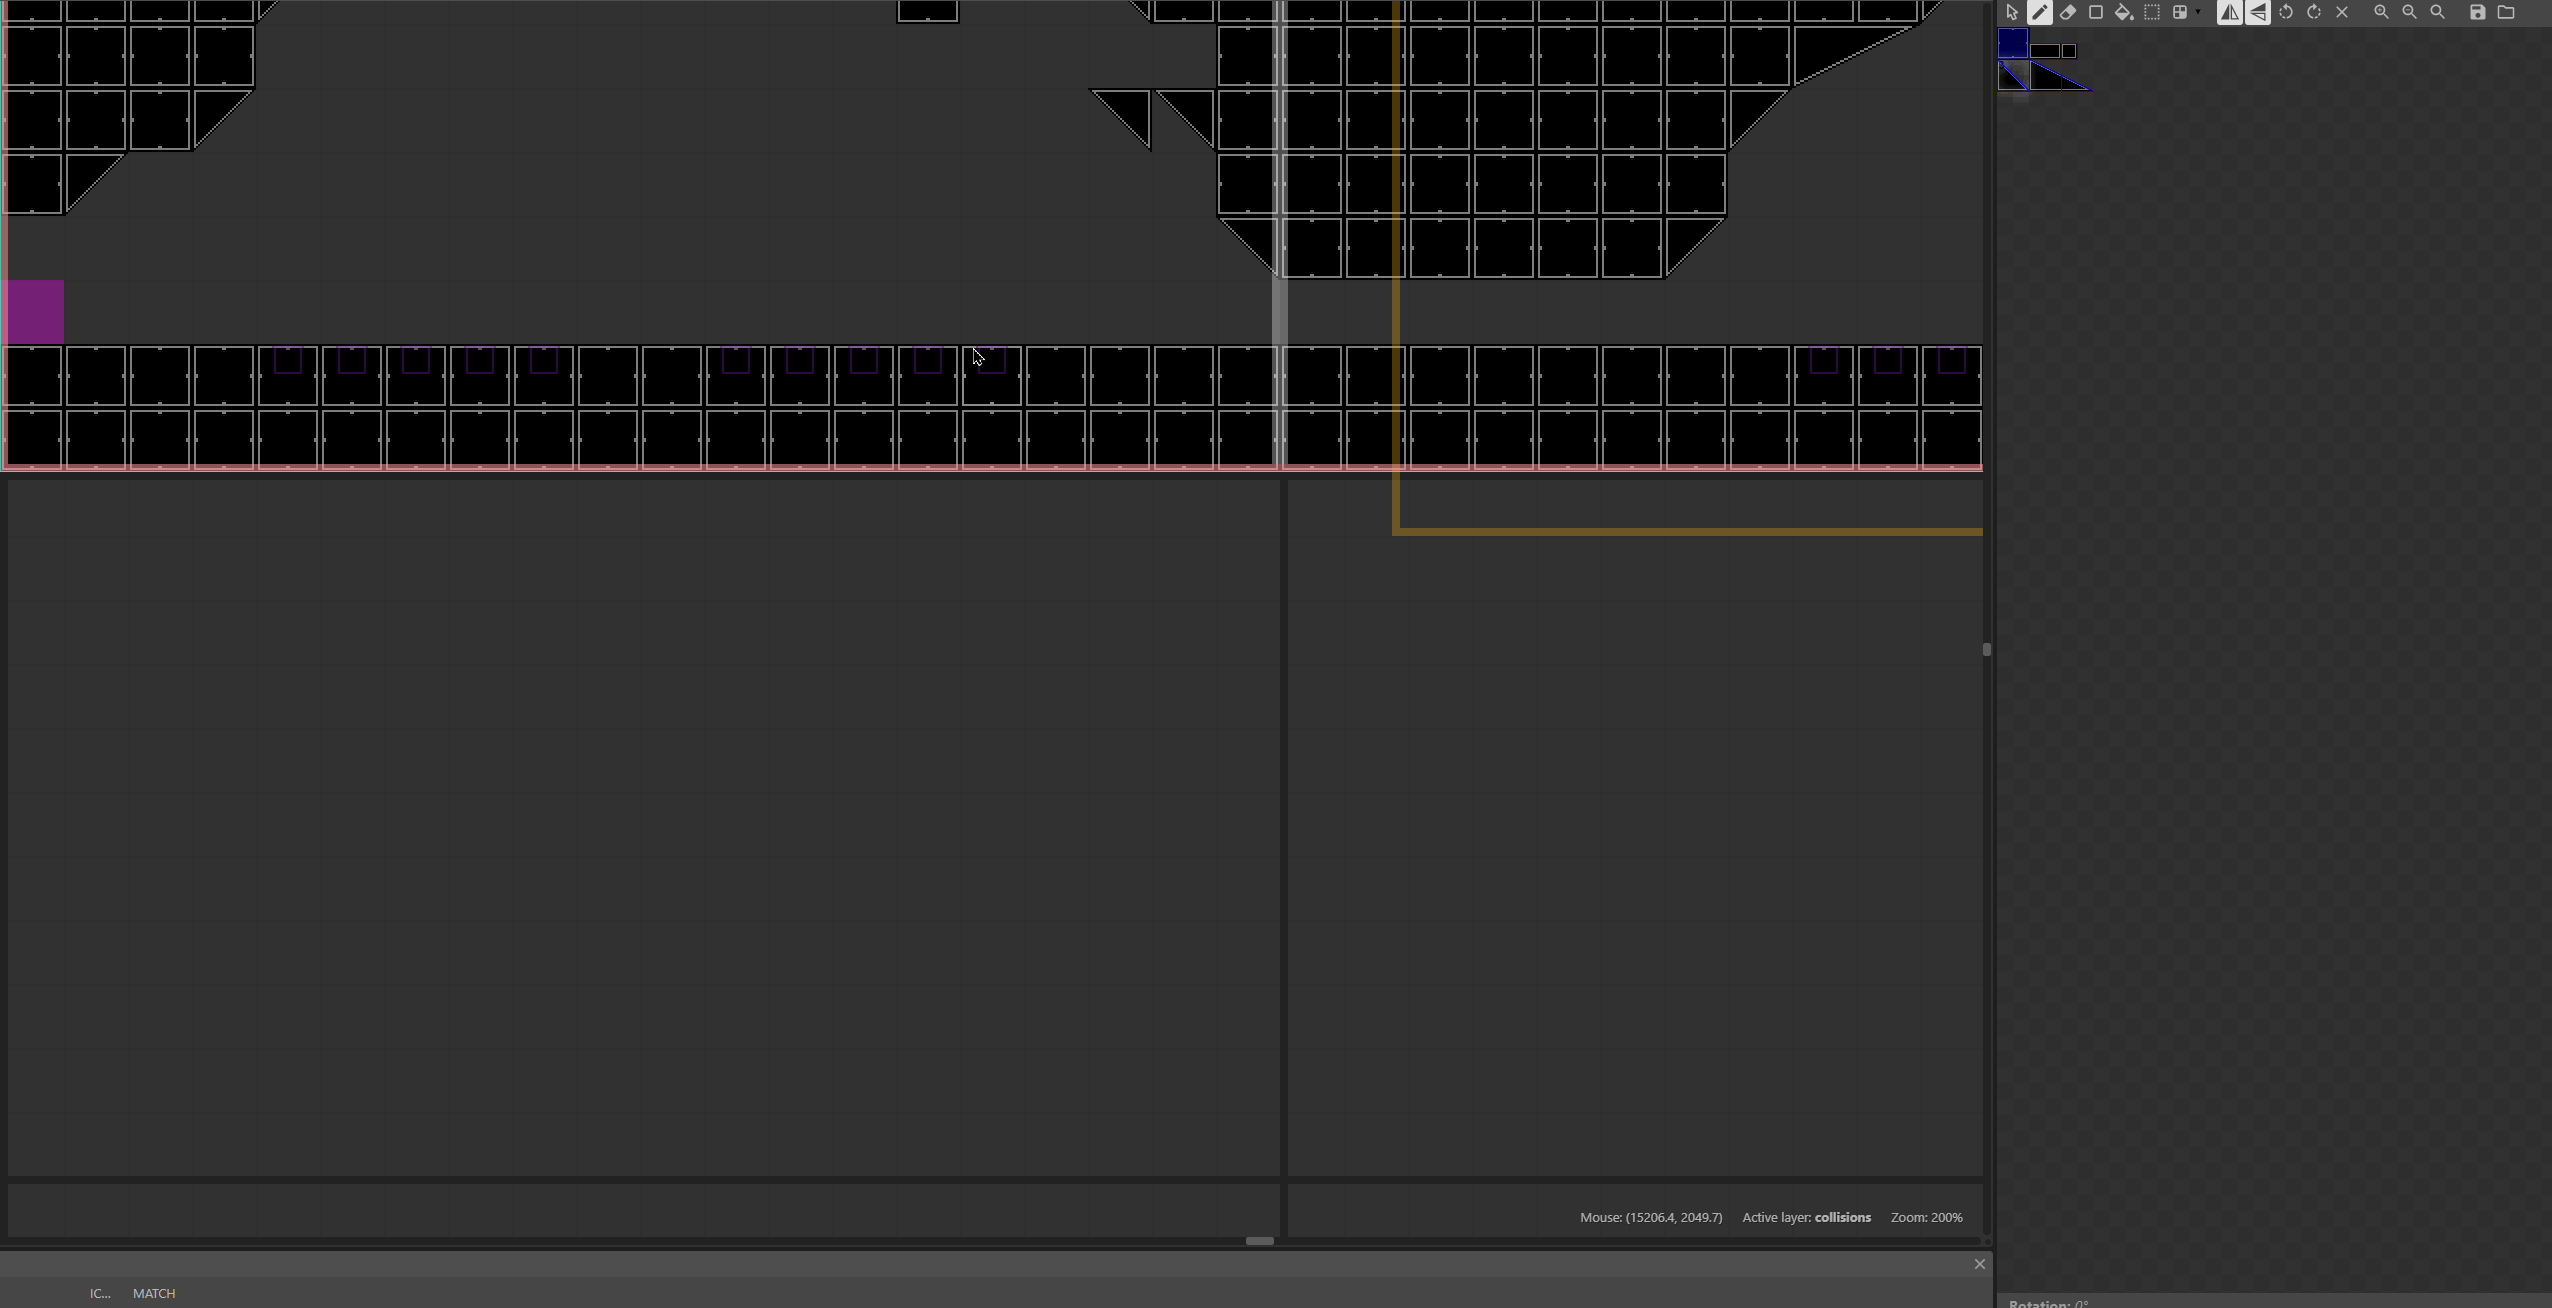
Task: Select the blue highlighted tile thumbnail
Action: (x=2012, y=43)
